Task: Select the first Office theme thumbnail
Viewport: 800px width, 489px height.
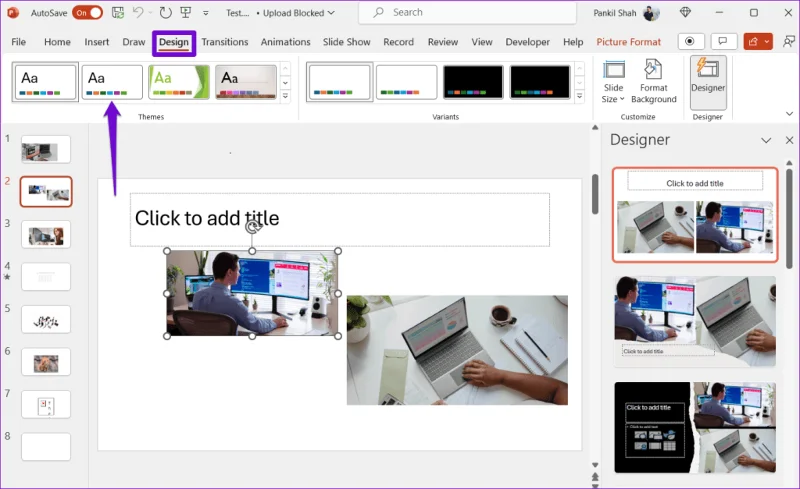Action: click(45, 82)
